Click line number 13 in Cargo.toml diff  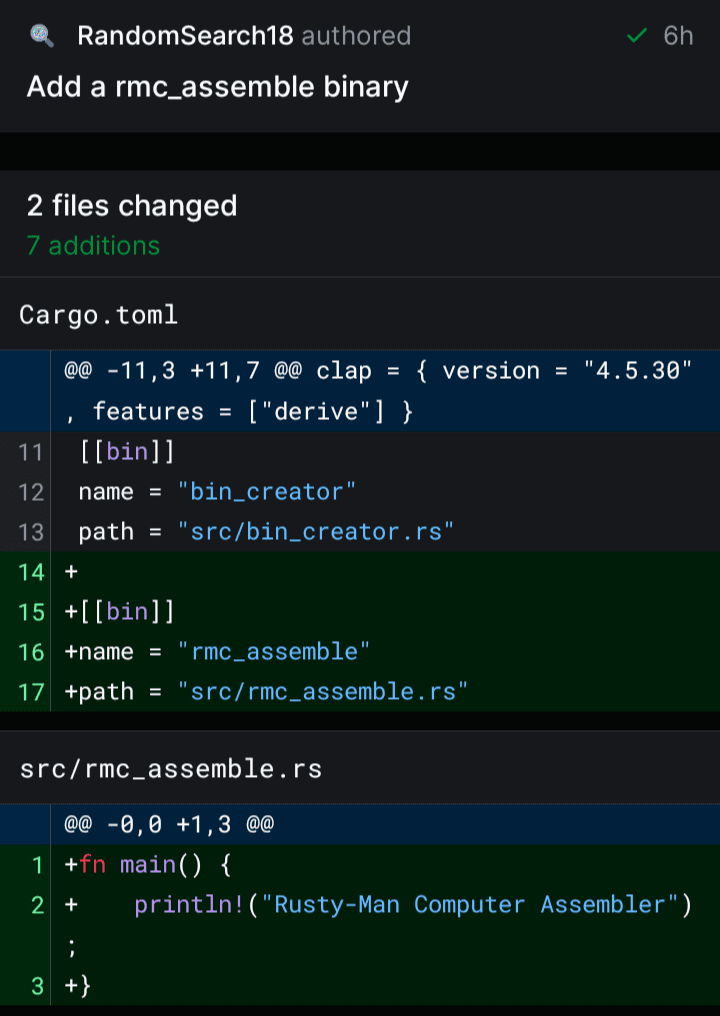pos(31,532)
